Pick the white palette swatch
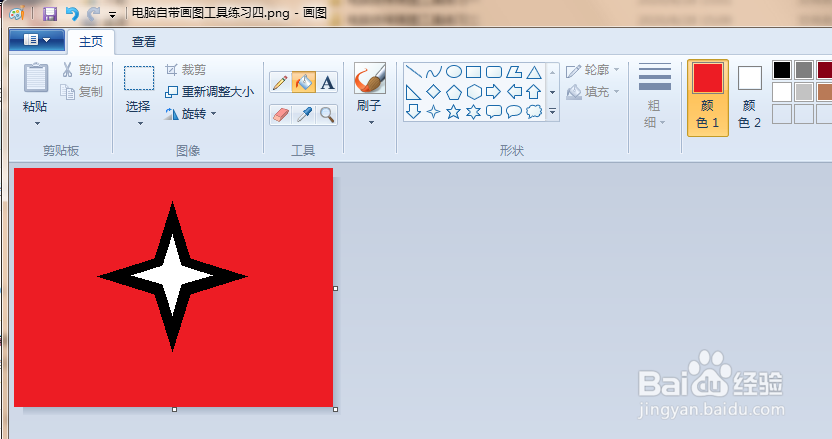The image size is (832, 439). tap(782, 92)
